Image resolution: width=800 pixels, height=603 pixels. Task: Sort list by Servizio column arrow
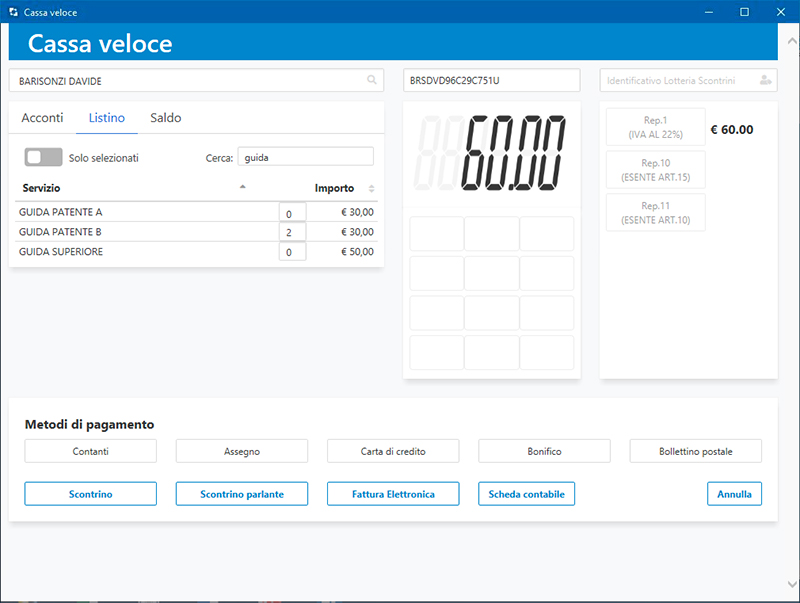242,187
